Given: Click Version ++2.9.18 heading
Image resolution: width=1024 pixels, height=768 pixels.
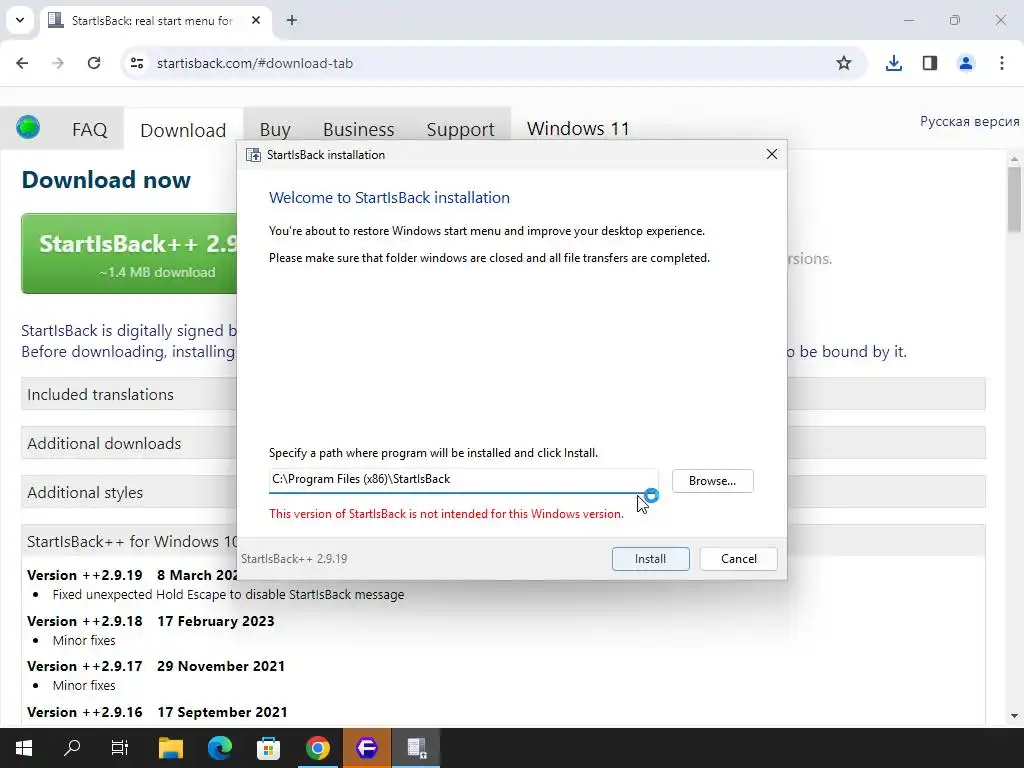Looking at the screenshot, I should click(85, 621).
